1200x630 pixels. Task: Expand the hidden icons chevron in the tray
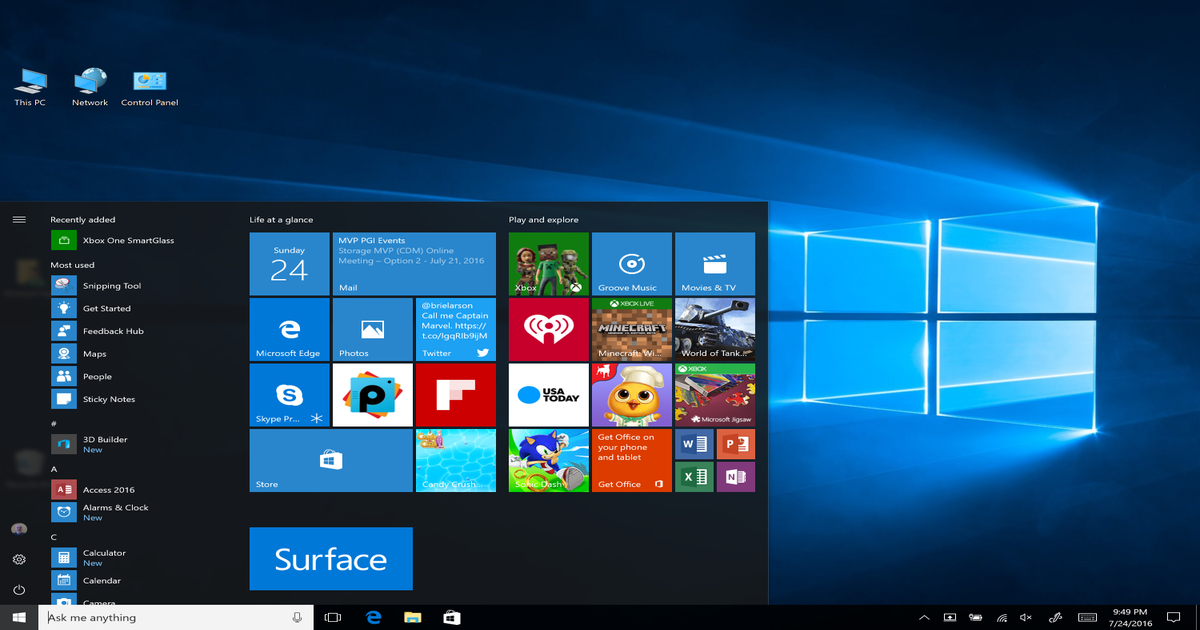pyautogui.click(x=923, y=617)
